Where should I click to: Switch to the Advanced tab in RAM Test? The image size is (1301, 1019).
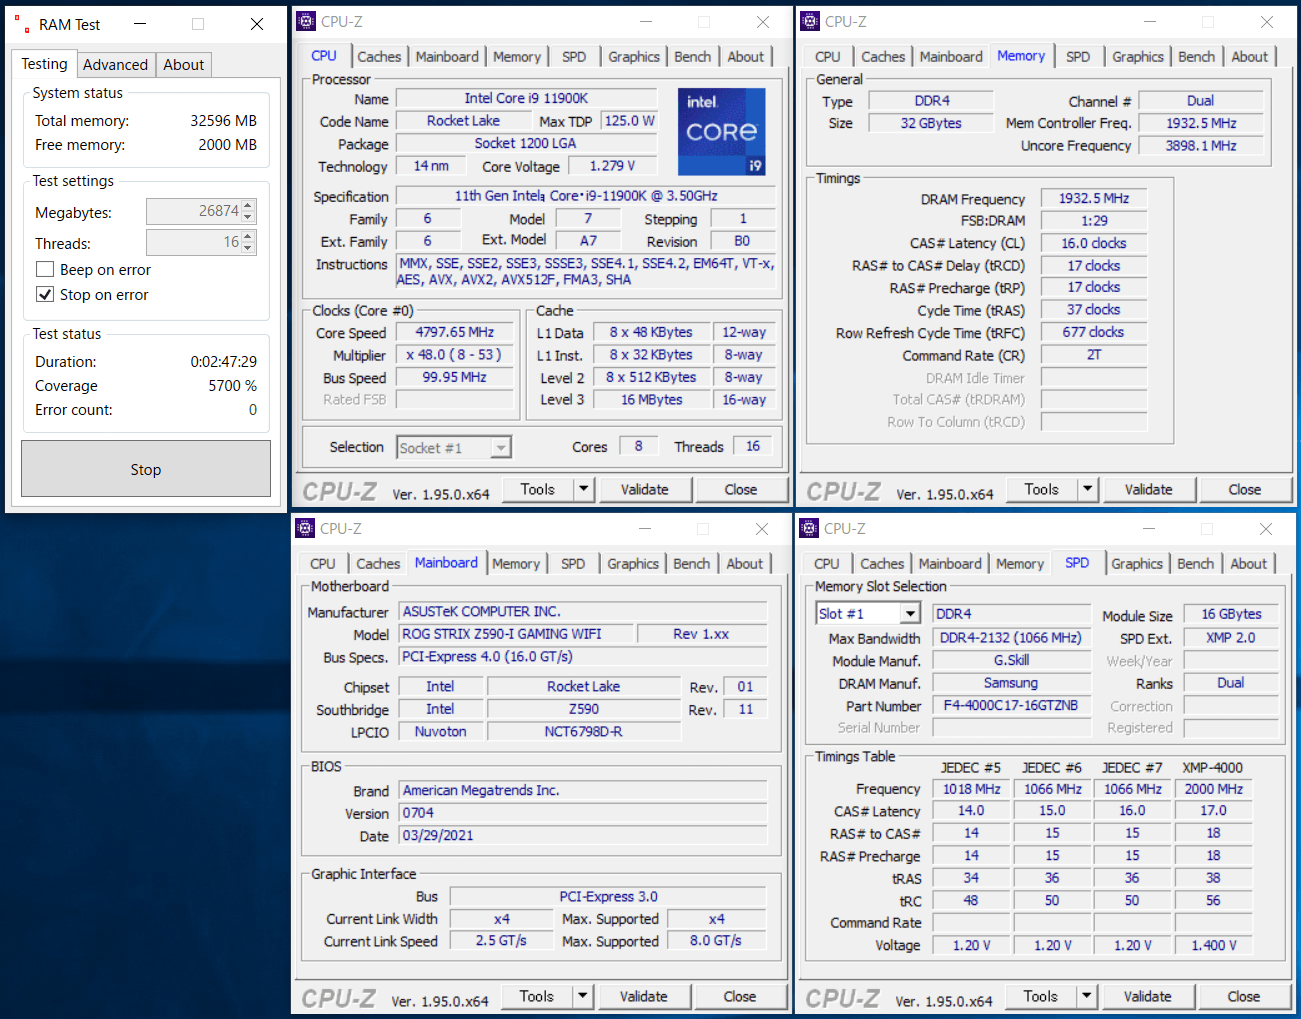115,65
